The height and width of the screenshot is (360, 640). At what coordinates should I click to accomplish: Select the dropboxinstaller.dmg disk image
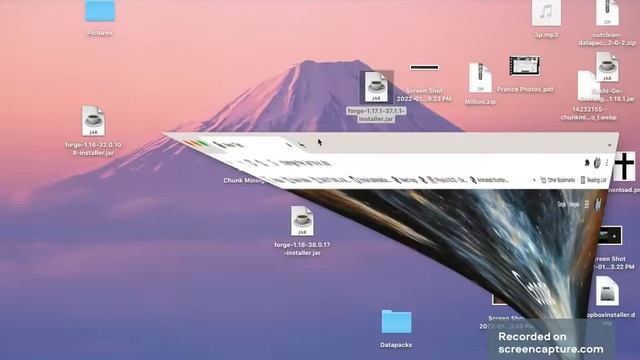click(607, 291)
